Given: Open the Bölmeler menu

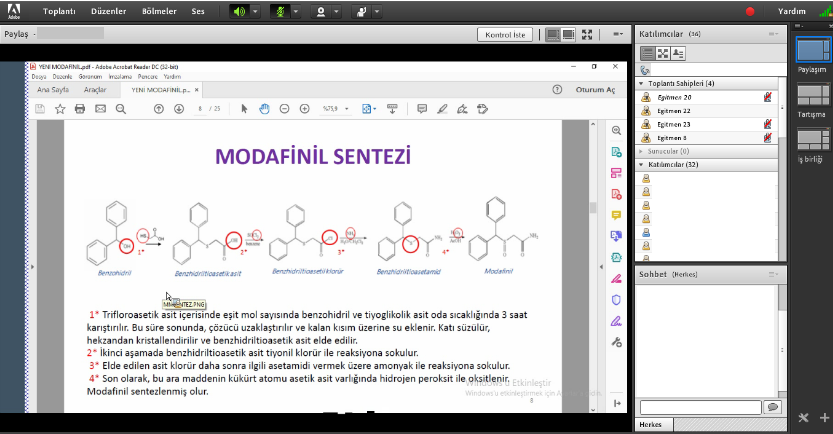Looking at the screenshot, I should [161, 12].
